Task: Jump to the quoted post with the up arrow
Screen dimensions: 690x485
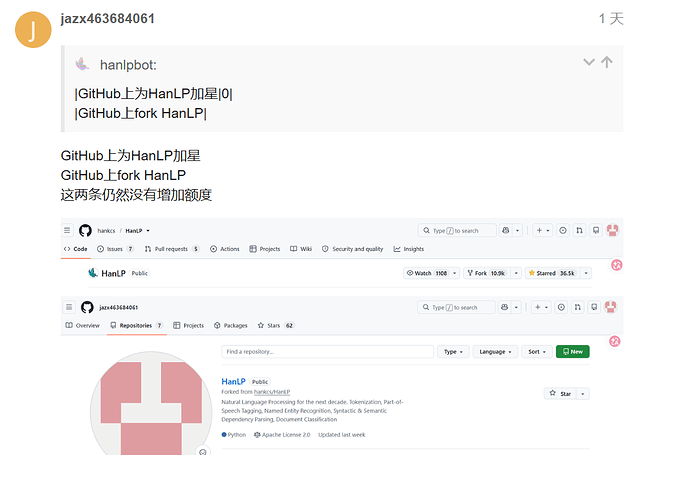Action: (x=607, y=62)
